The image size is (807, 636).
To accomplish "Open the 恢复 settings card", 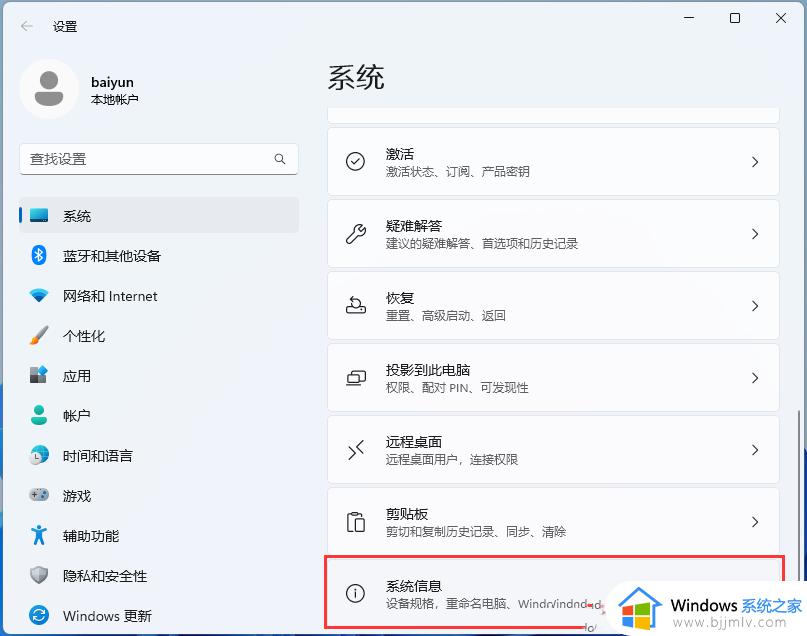I will [x=553, y=306].
